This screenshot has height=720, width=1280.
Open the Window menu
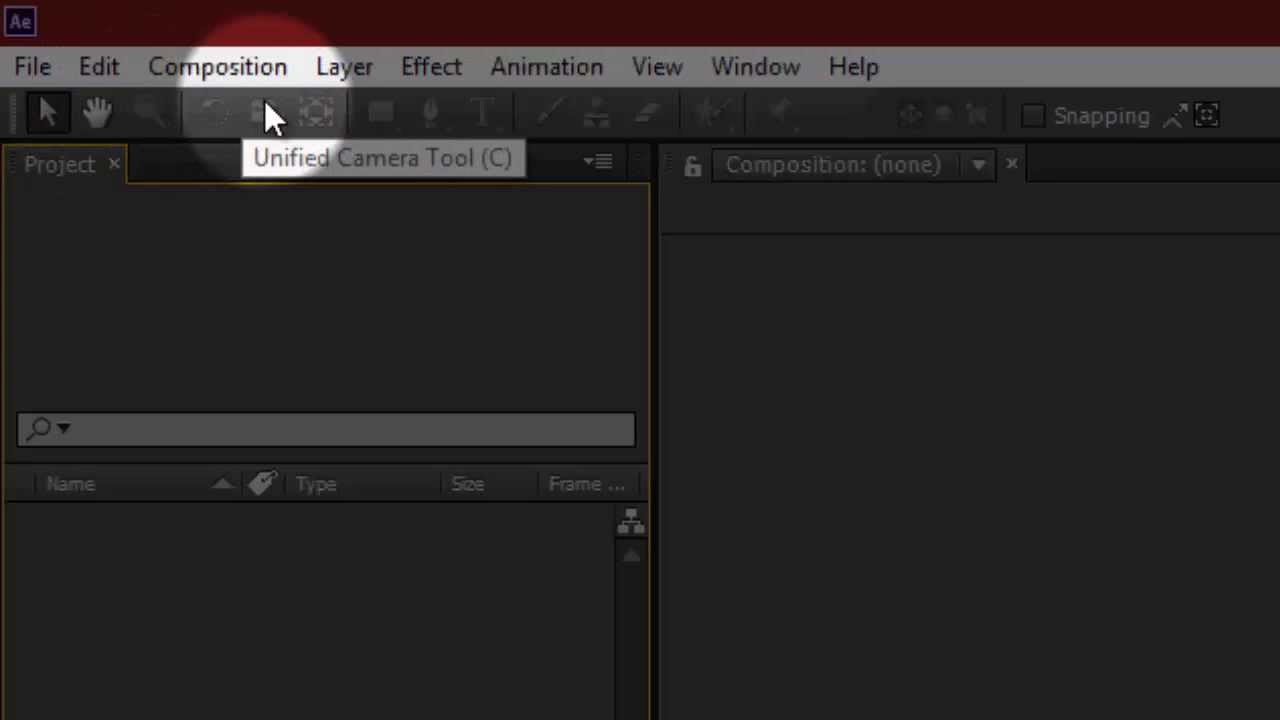tap(756, 67)
